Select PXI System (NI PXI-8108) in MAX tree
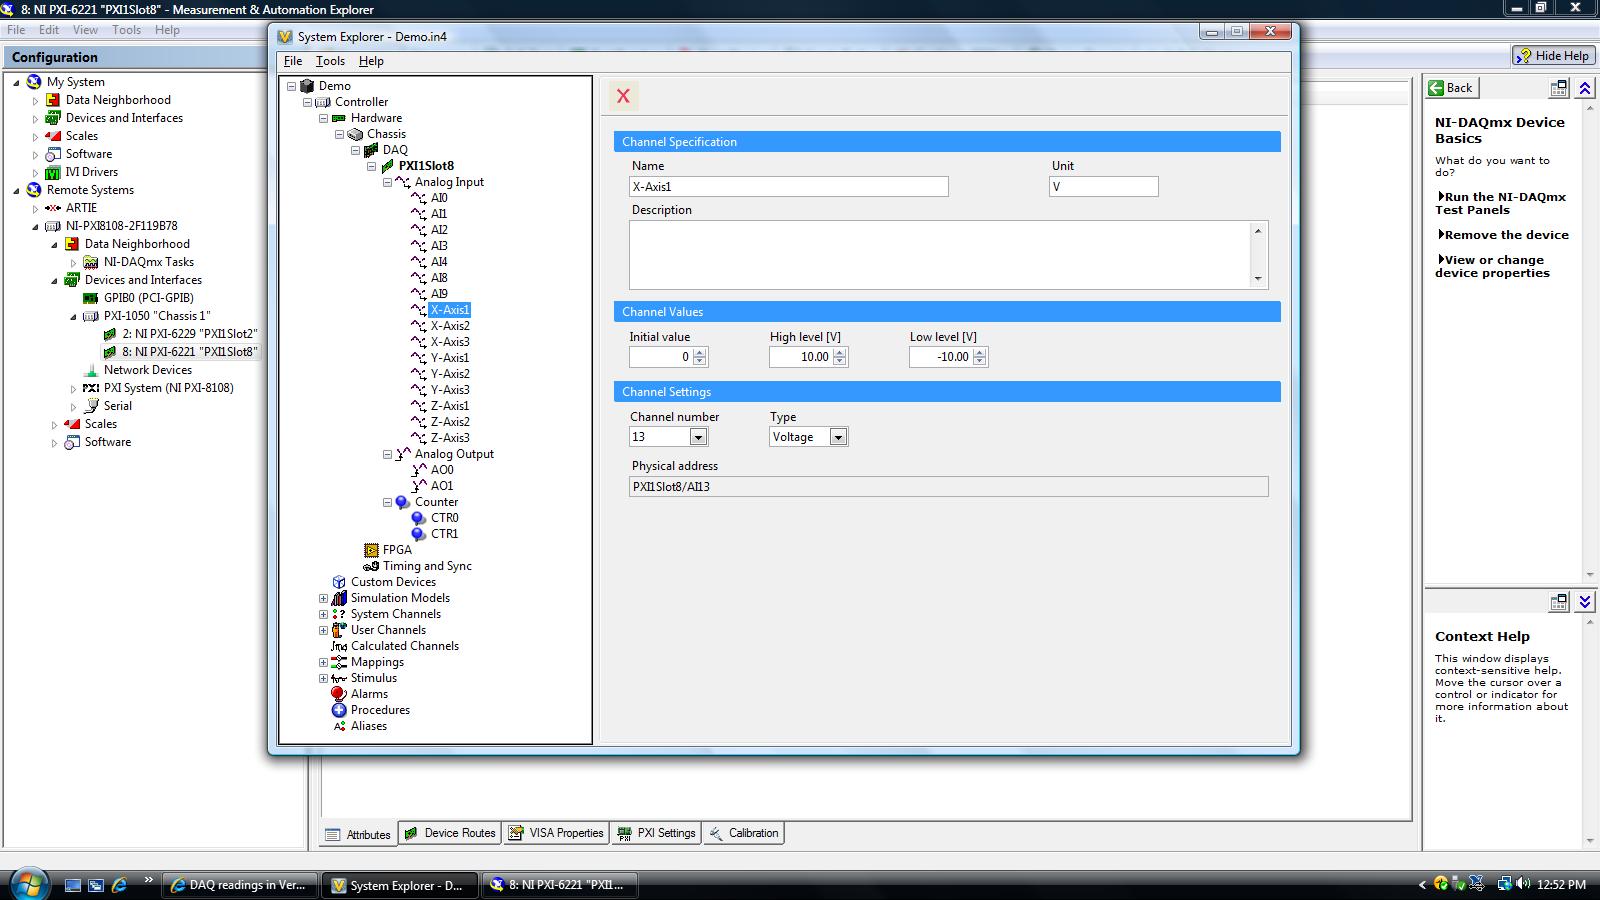Screen dimensions: 1600x900 [168, 388]
